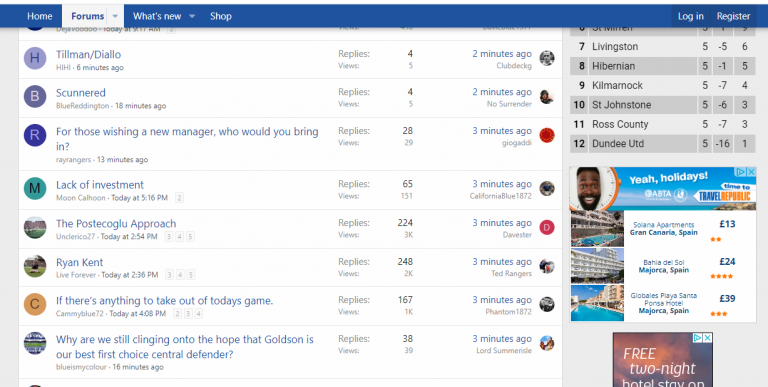Screen dimensions: 768x387
Task: Click latest post time on Ryan Kent row
Action: click(502, 262)
